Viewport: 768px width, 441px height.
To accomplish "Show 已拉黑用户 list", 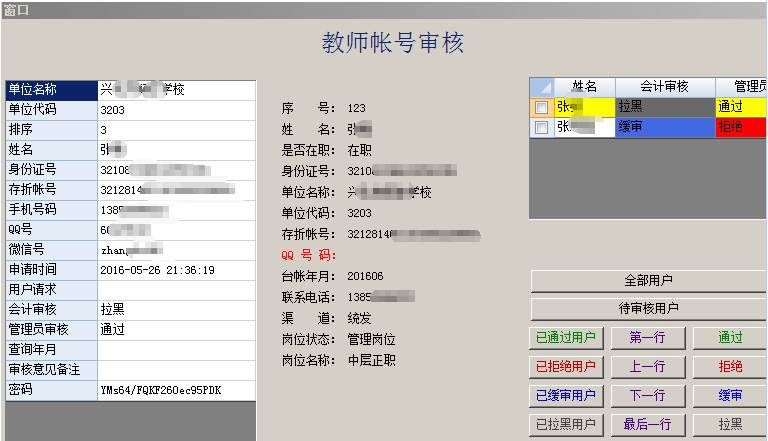I will click(x=566, y=425).
